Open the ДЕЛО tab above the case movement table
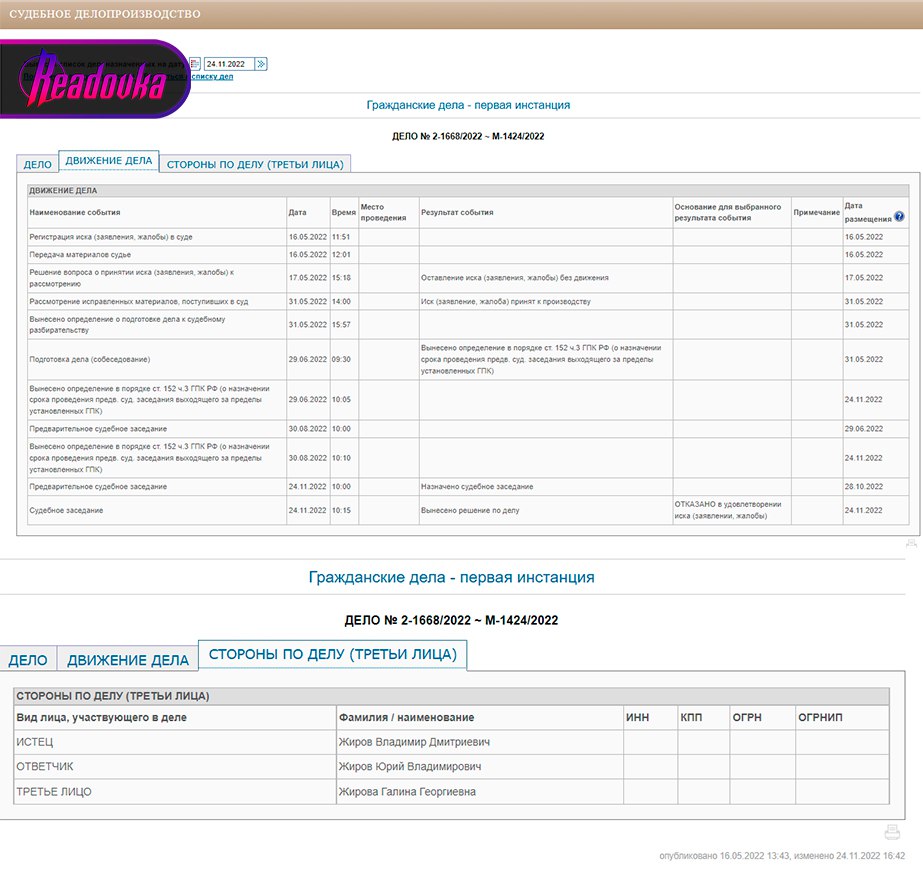 pyautogui.click(x=38, y=164)
